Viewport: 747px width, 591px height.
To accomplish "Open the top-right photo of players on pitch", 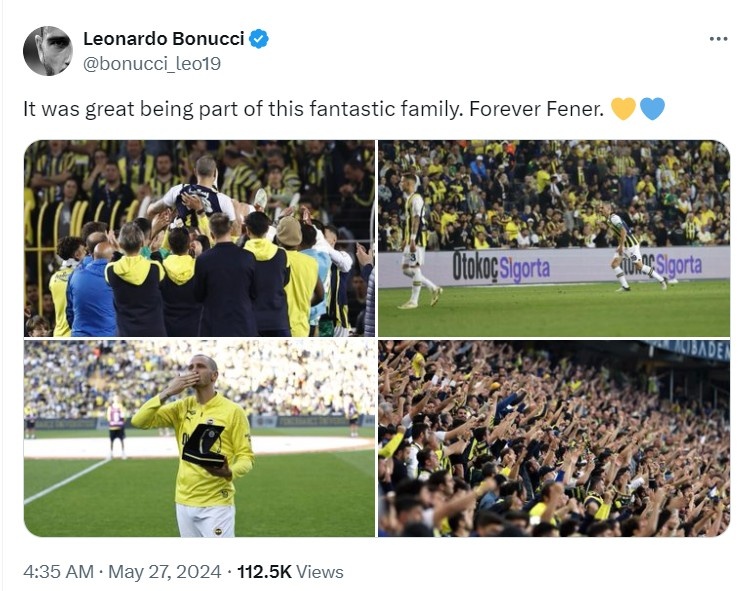I will point(554,238).
